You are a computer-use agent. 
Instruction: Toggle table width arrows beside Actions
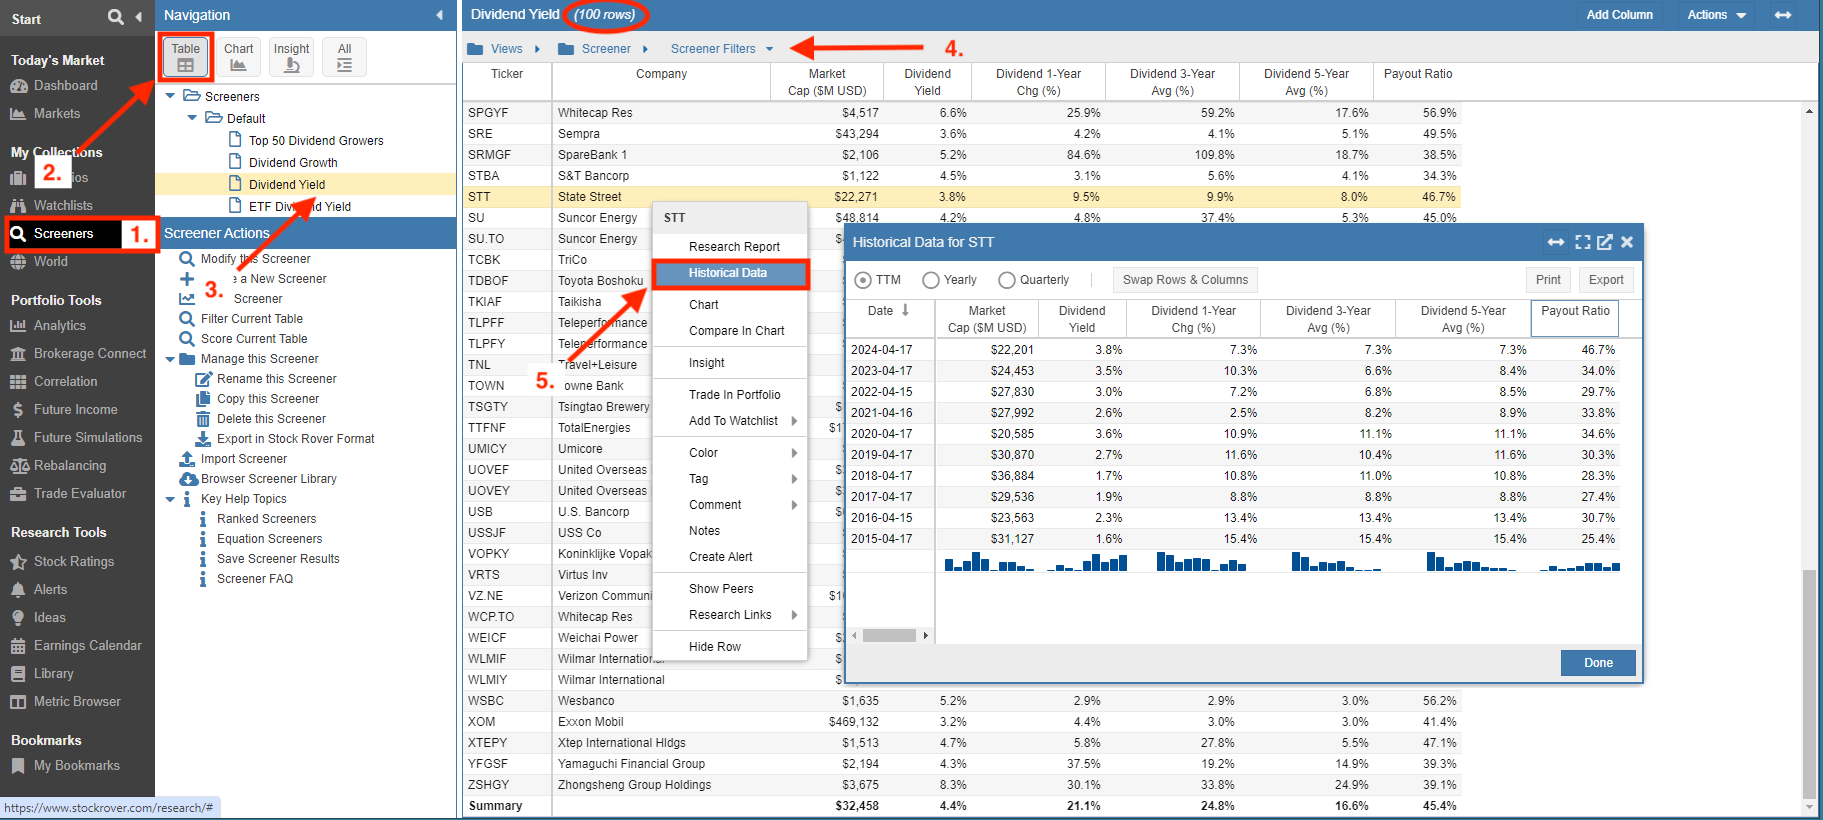(x=1783, y=15)
